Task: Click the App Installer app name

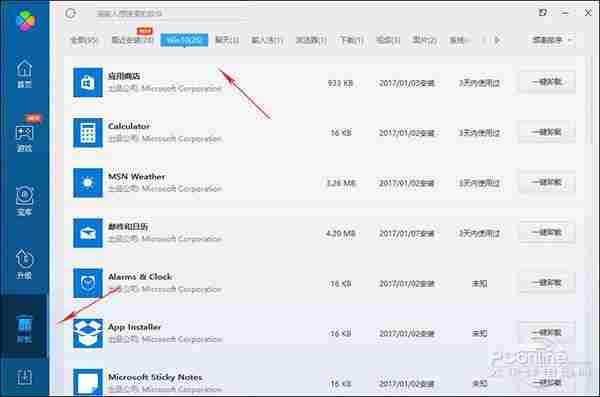Action: pyautogui.click(x=135, y=327)
